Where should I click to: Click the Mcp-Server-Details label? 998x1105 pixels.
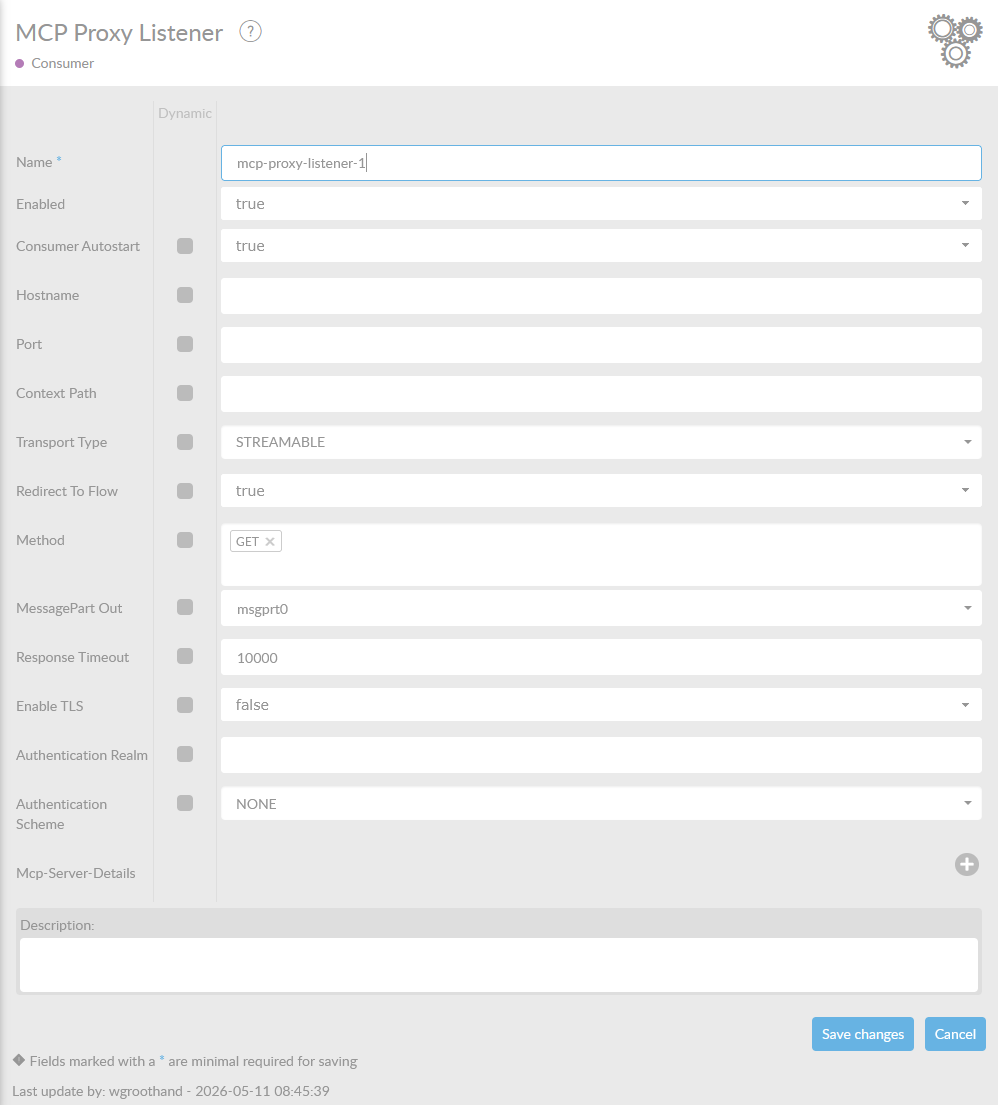(75, 873)
